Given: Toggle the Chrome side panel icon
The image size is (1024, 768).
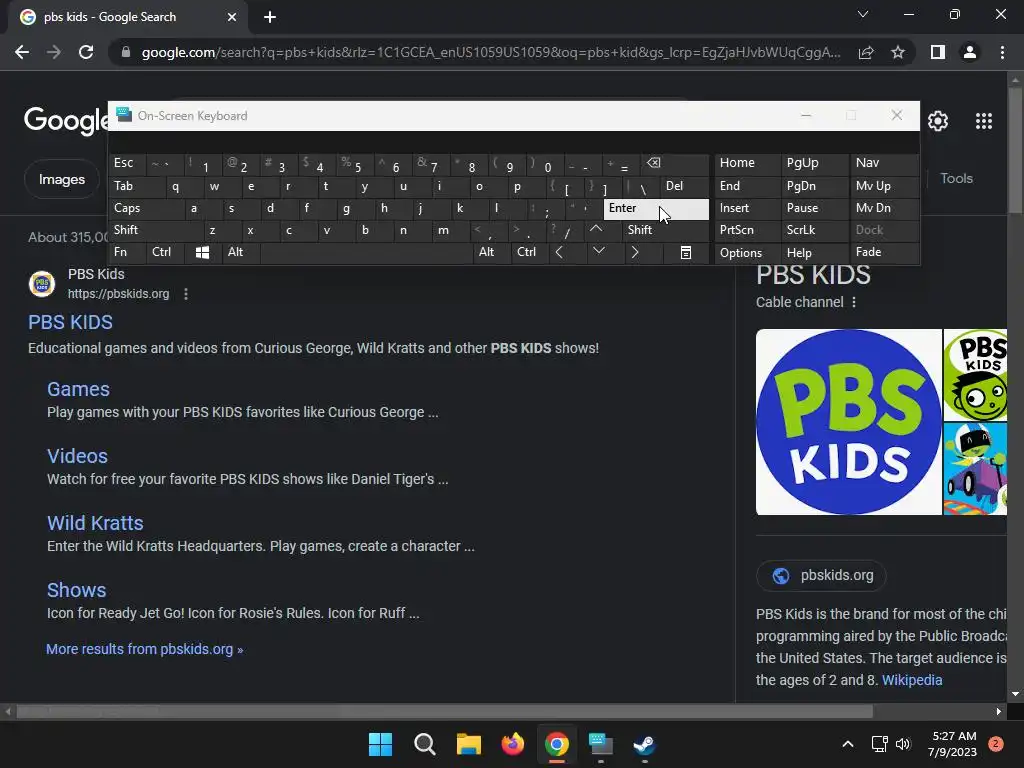Looking at the screenshot, I should click(x=938, y=52).
